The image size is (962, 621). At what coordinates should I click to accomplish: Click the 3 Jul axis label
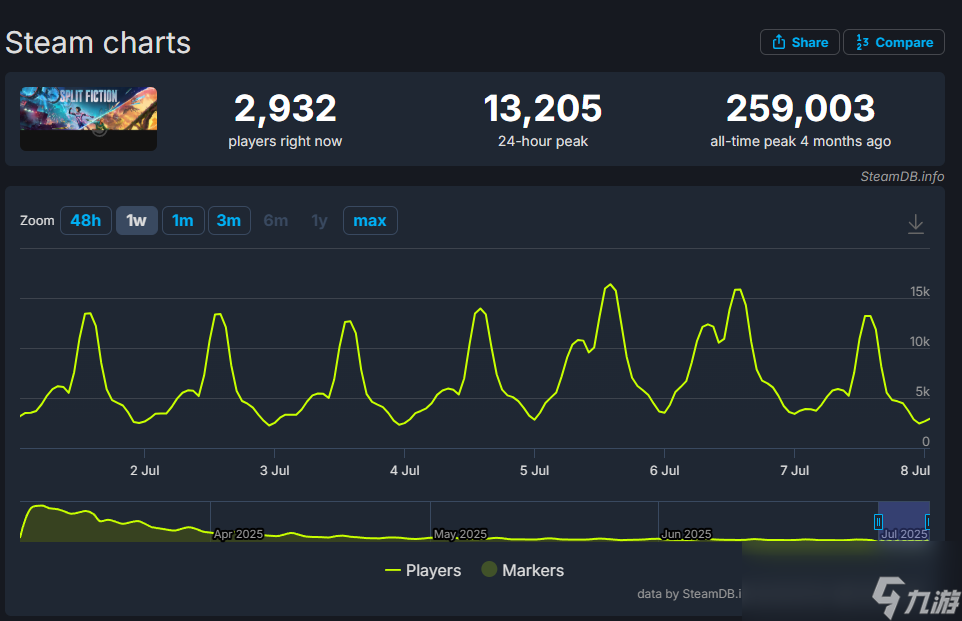274,470
